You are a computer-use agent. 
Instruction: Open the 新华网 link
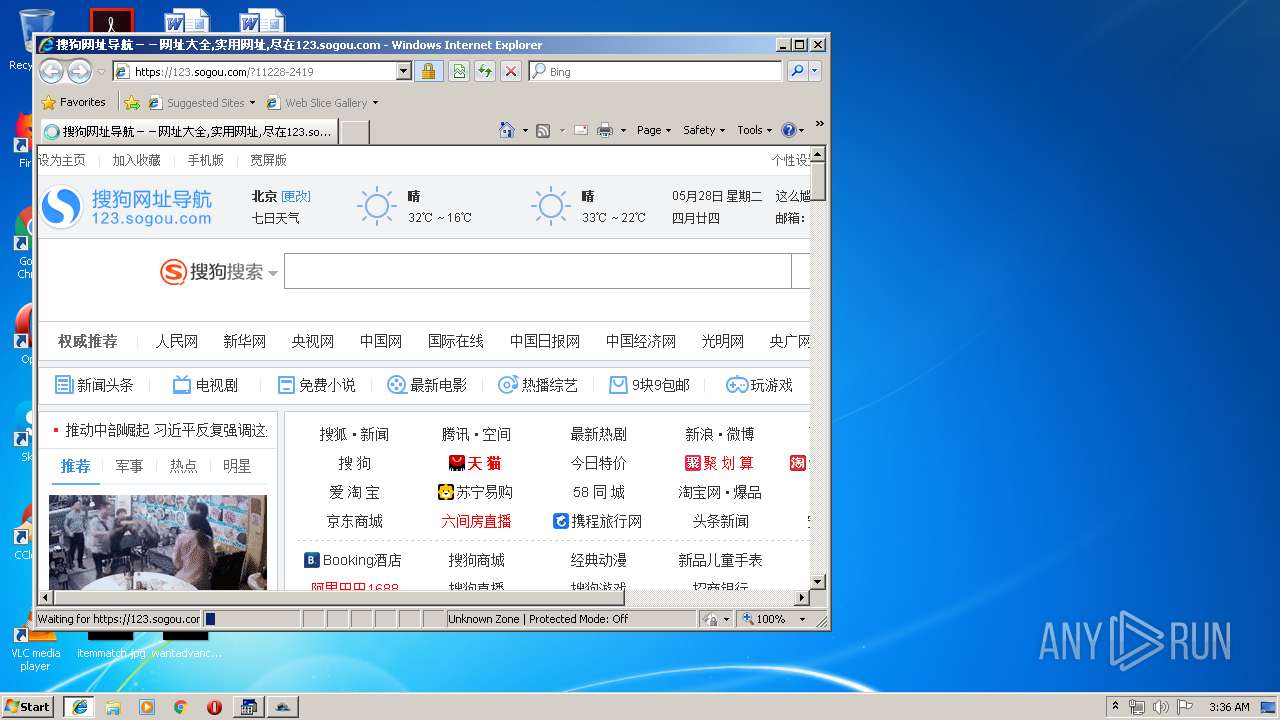(244, 341)
